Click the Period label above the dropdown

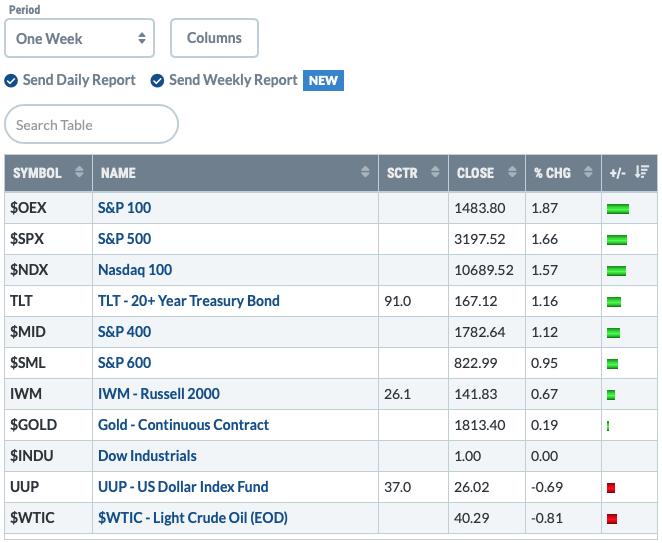[x=24, y=9]
